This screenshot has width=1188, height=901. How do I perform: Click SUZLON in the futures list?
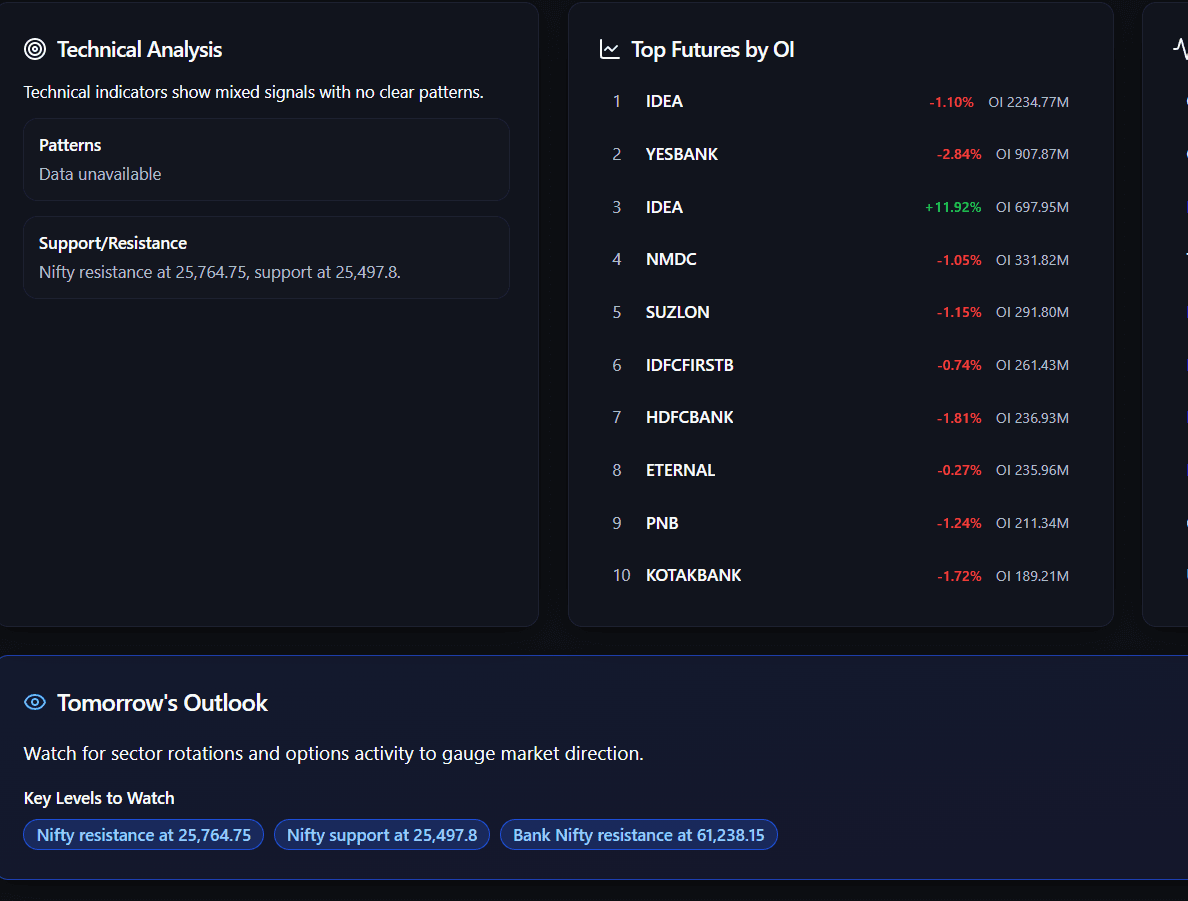(677, 312)
